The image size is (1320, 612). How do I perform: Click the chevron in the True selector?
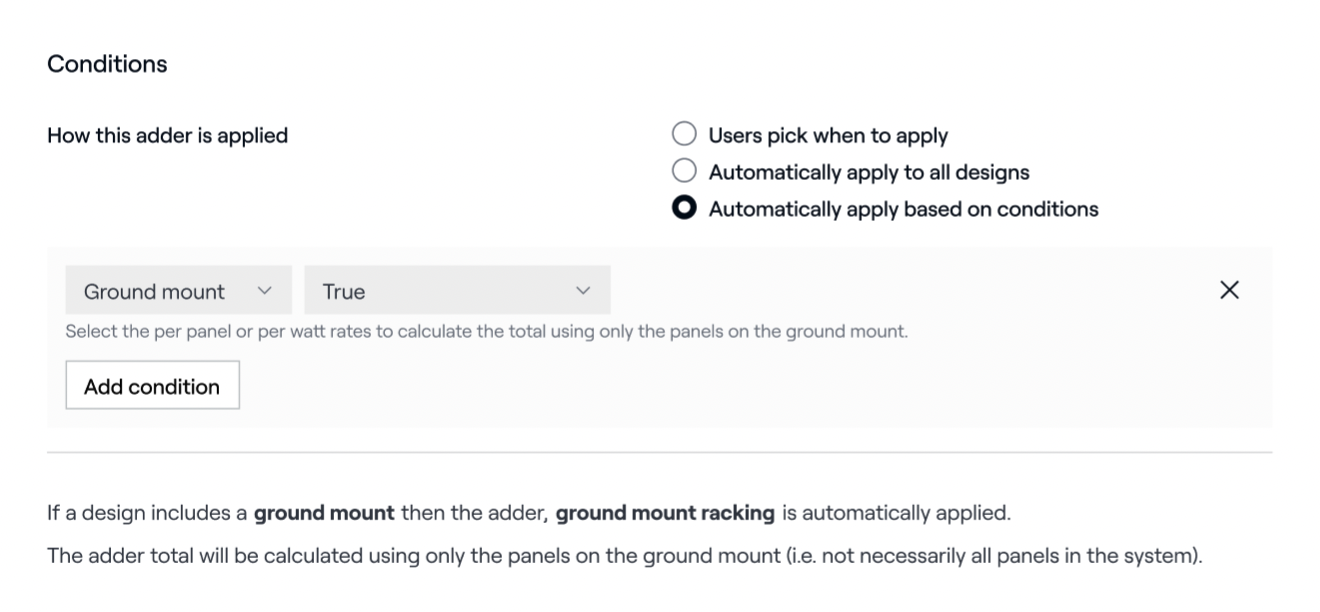(583, 291)
